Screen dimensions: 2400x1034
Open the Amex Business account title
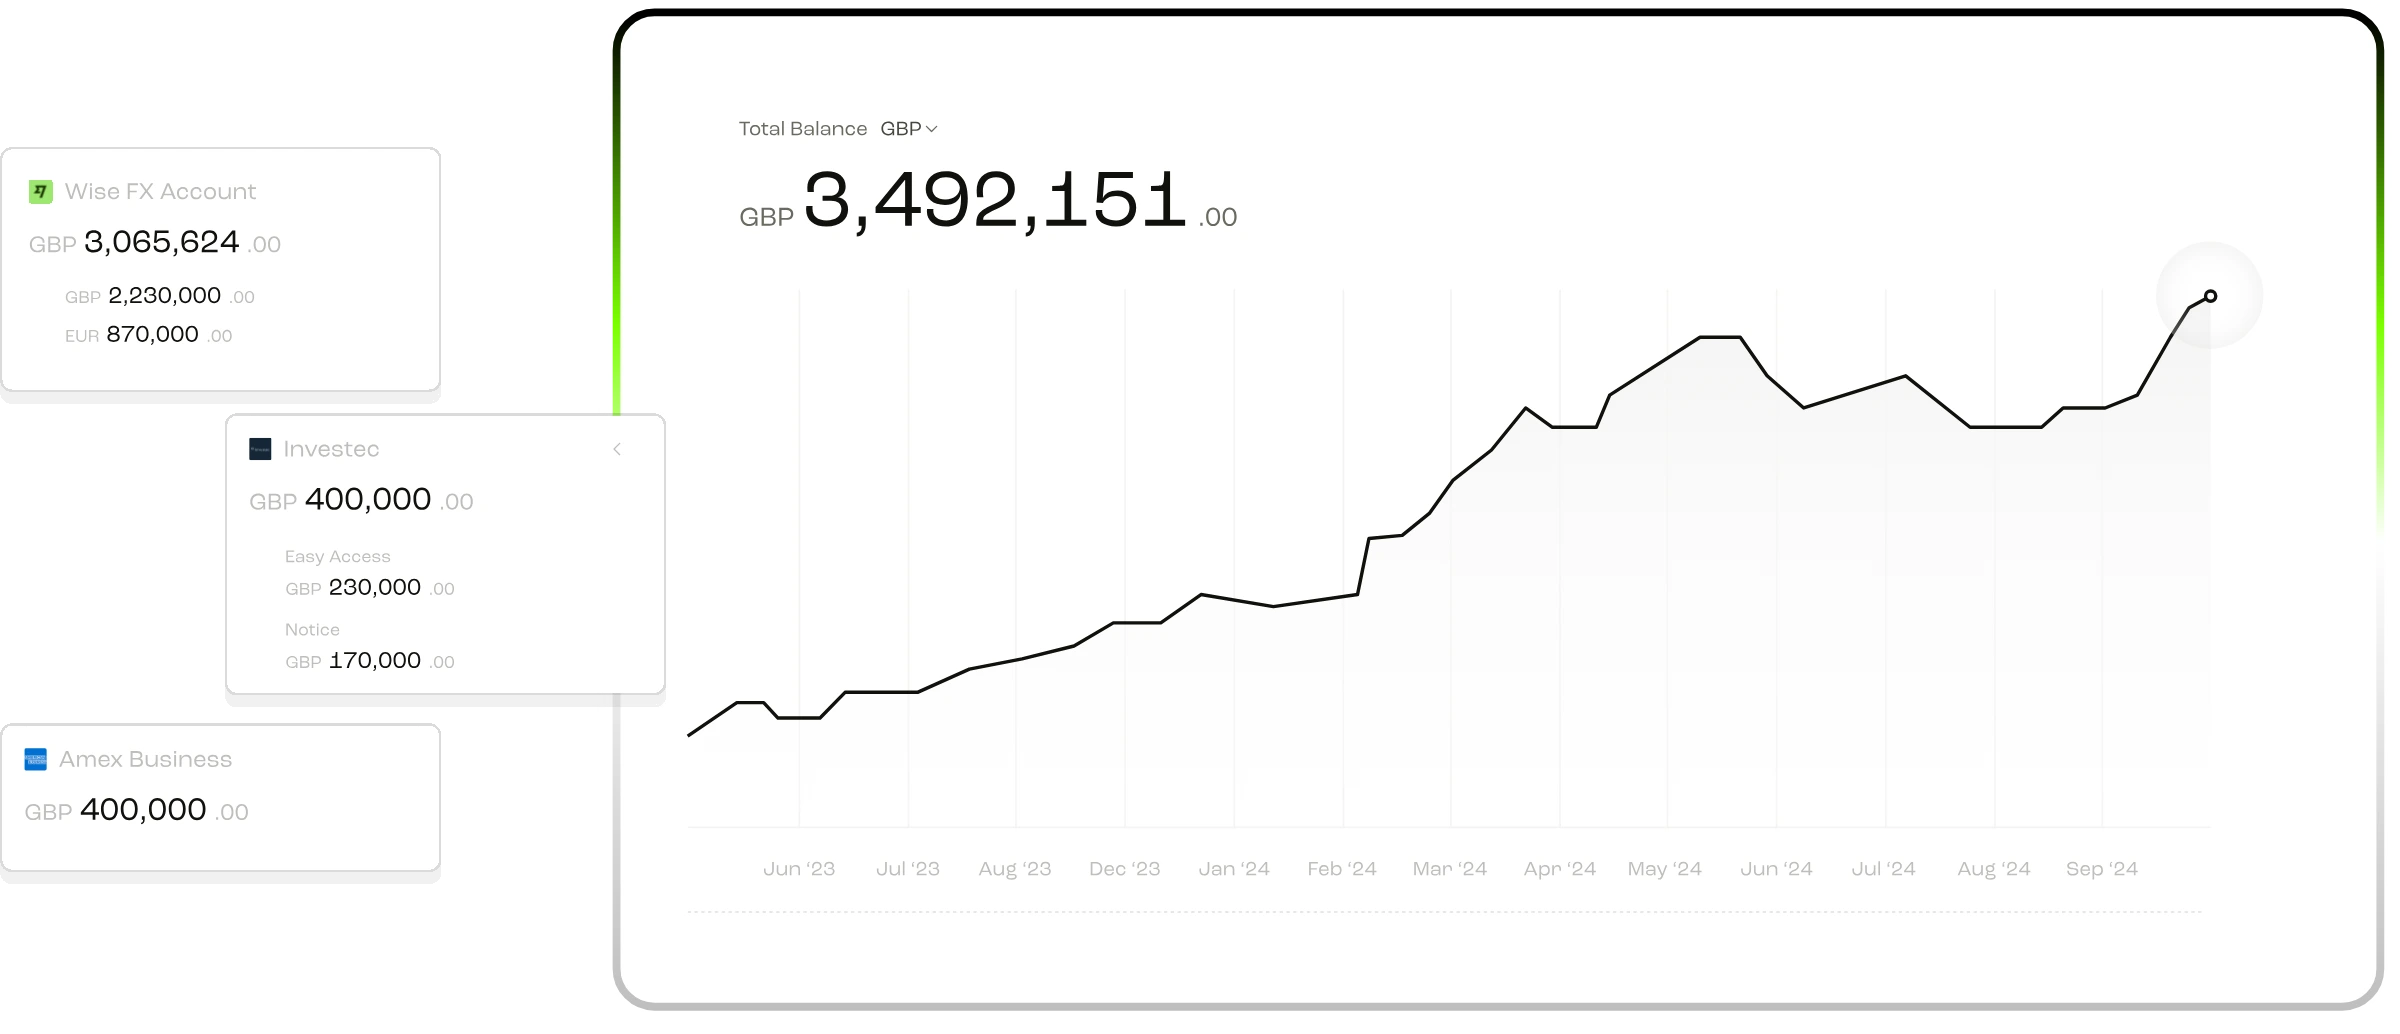(x=145, y=760)
